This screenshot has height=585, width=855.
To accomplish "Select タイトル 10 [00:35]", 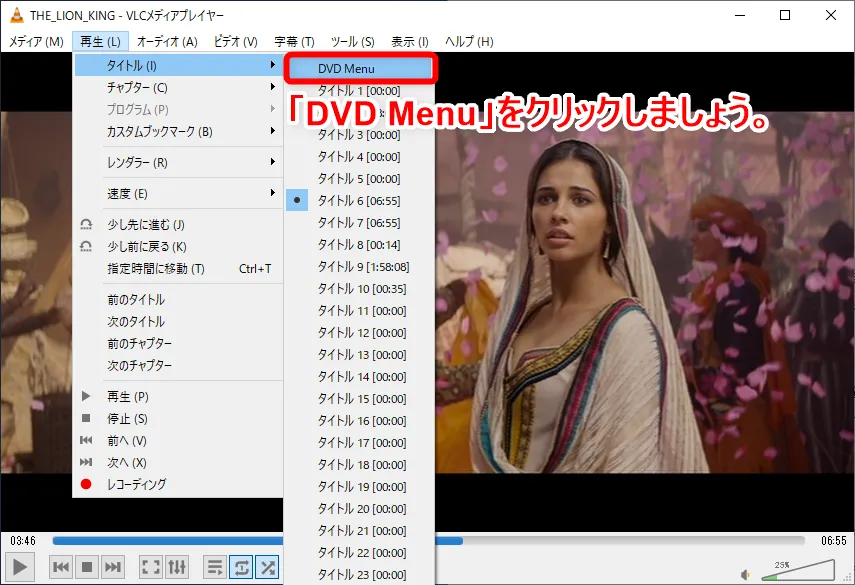I will [x=359, y=288].
